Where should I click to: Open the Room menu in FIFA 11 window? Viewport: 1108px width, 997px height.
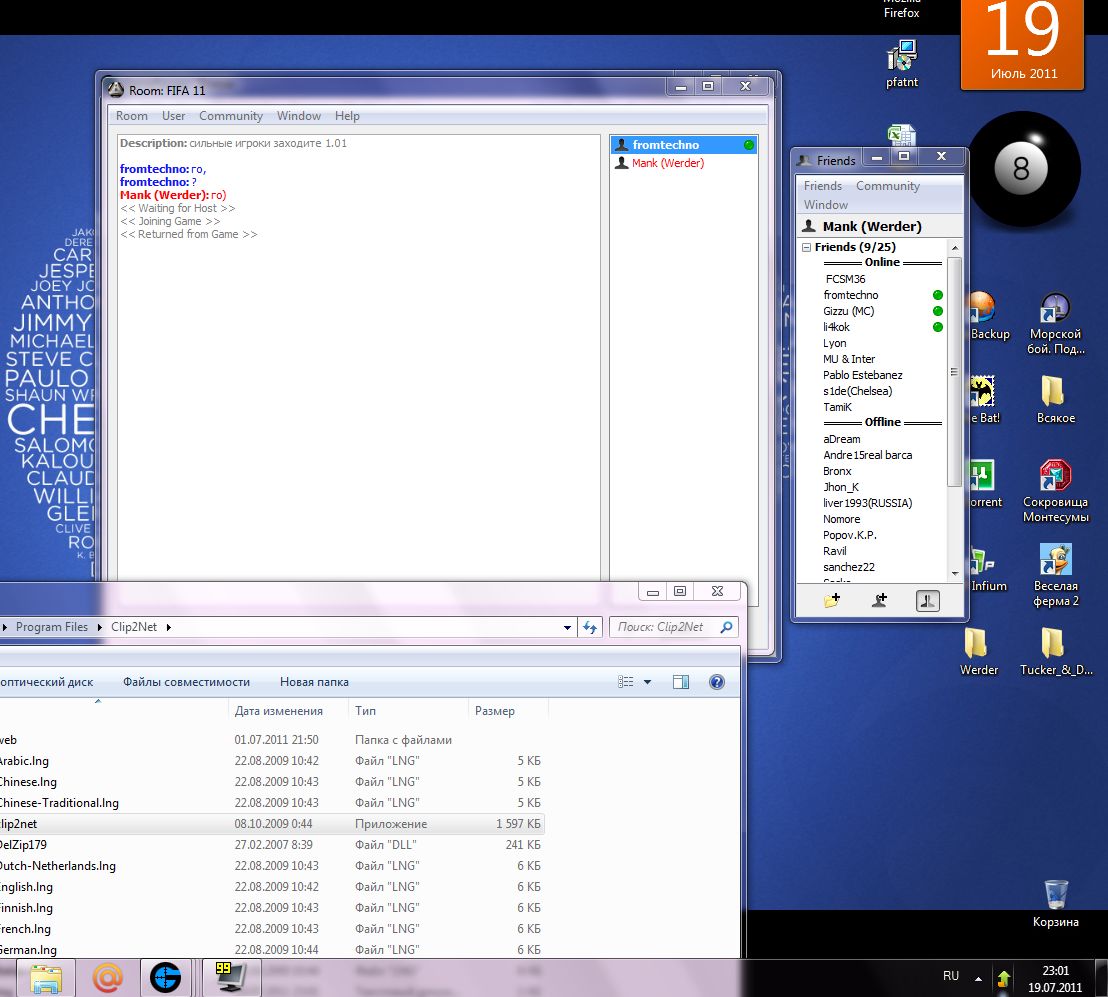click(131, 116)
